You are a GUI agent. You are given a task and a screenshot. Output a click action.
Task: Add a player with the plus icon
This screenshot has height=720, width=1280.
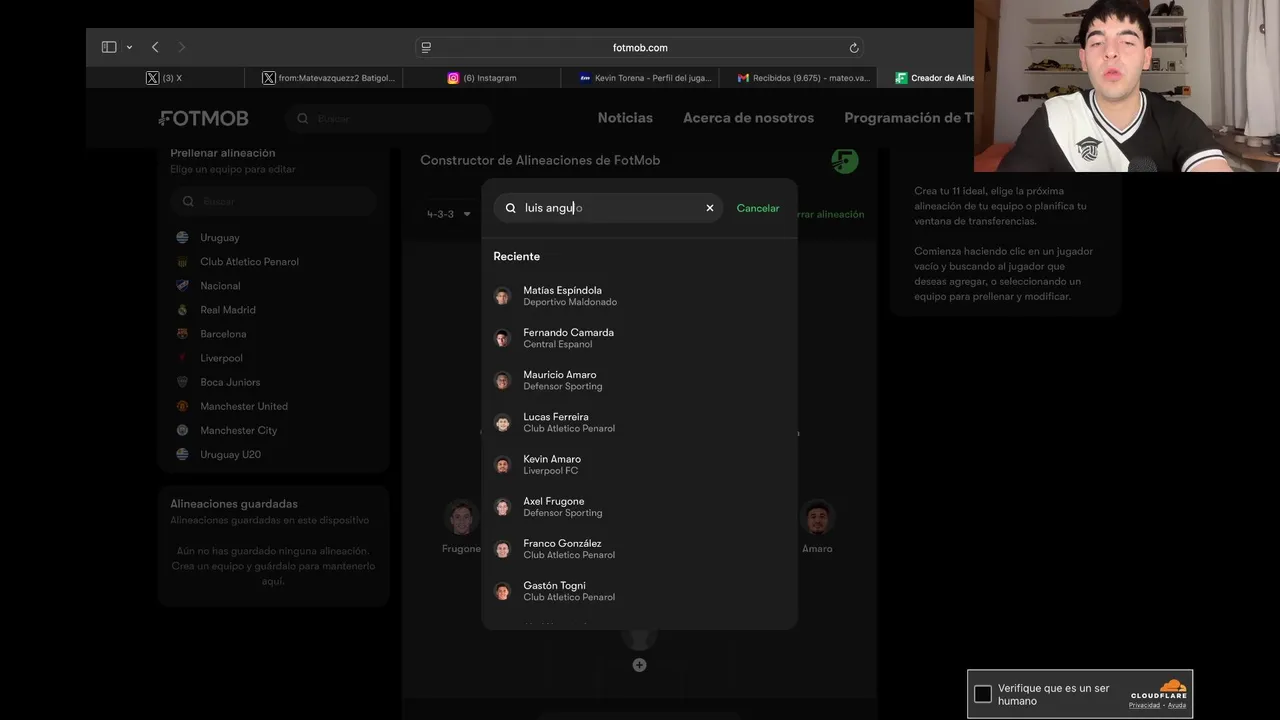(x=639, y=665)
